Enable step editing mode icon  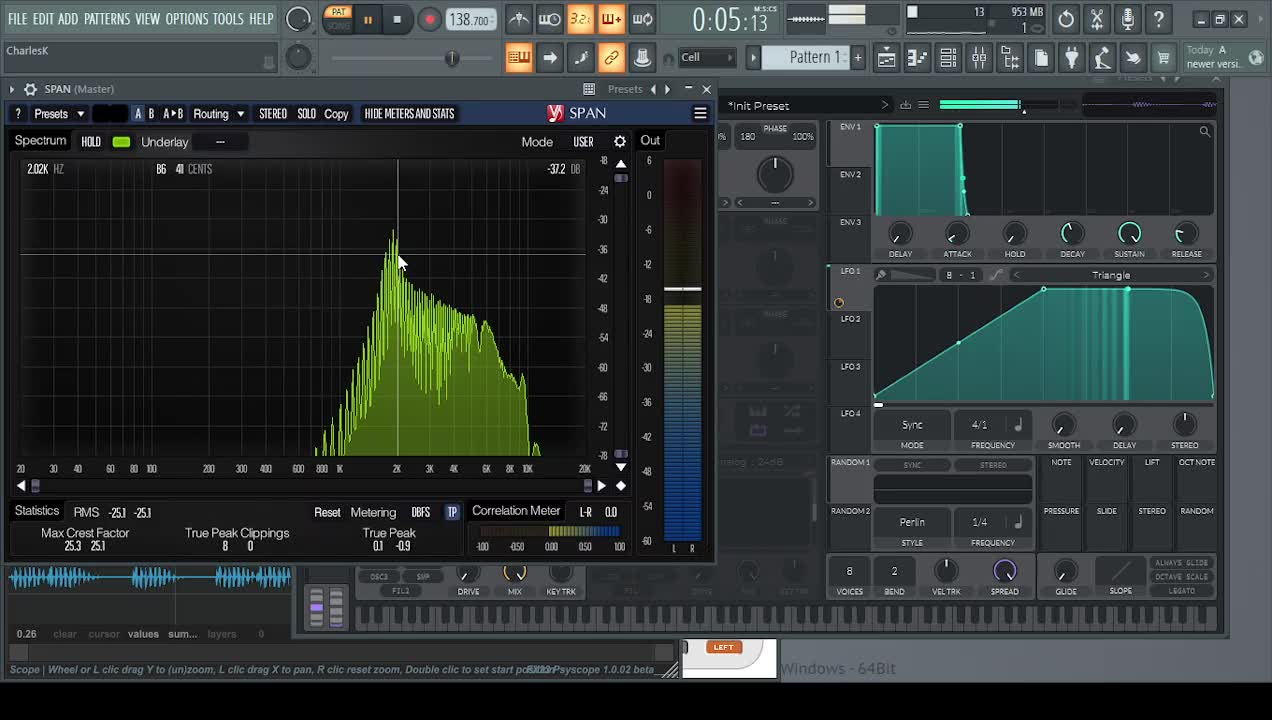(x=581, y=57)
